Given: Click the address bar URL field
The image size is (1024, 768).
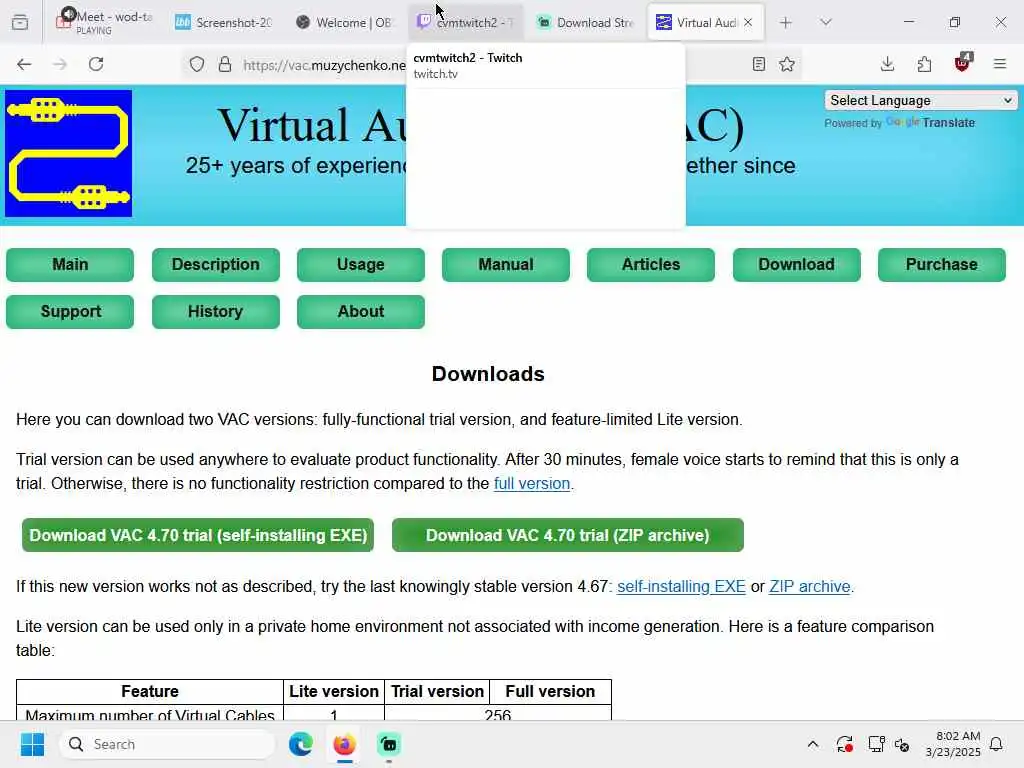Looking at the screenshot, I should coord(325,65).
